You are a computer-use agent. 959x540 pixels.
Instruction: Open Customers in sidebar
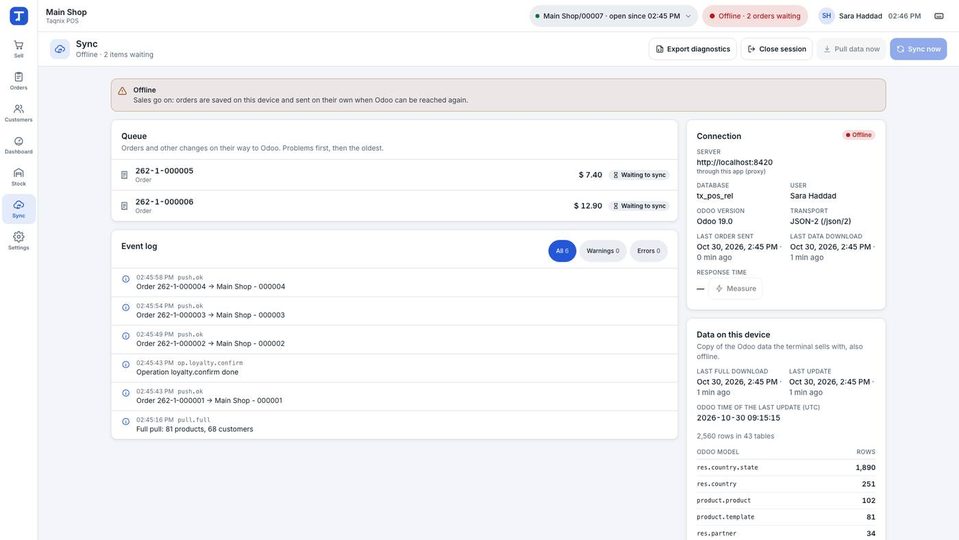18,113
